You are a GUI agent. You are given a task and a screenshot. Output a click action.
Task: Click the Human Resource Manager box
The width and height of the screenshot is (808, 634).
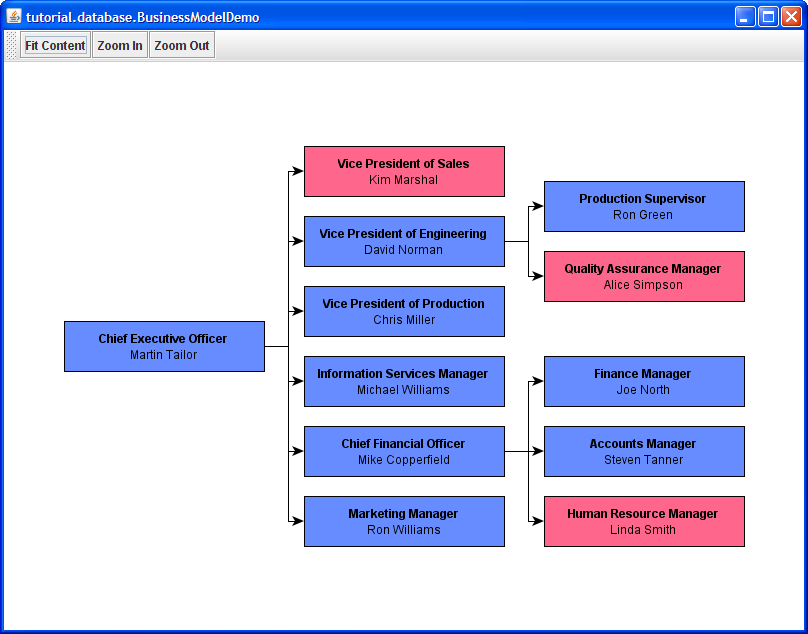[x=644, y=521]
